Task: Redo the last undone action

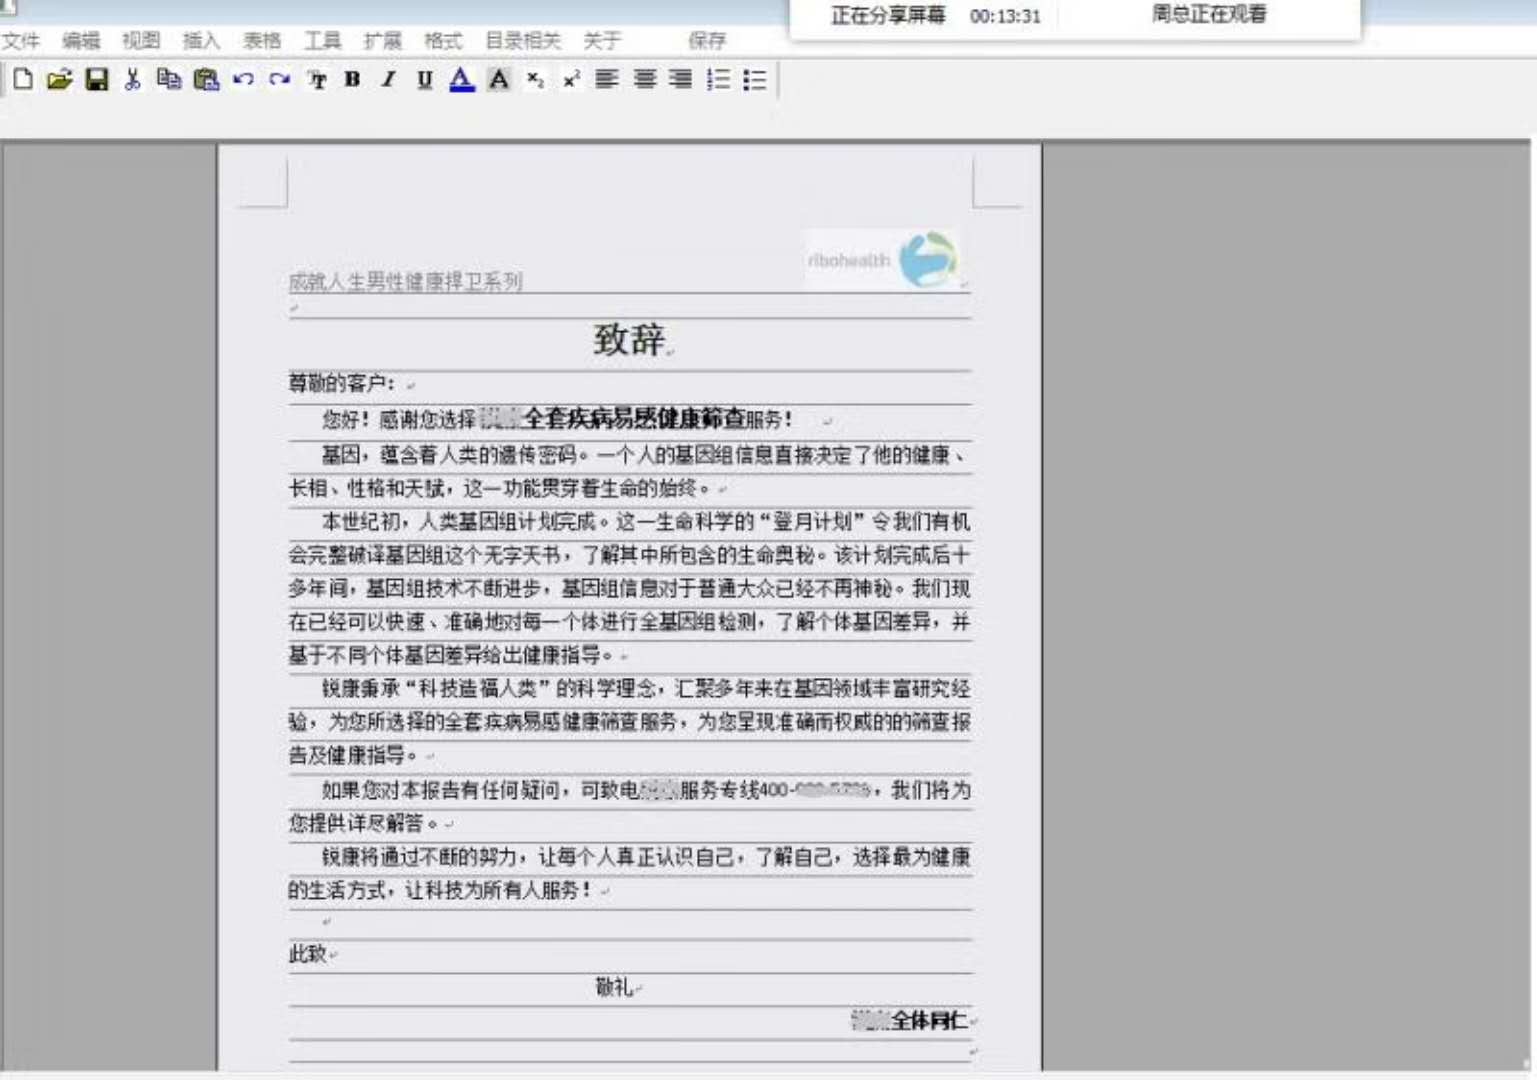Action: pyautogui.click(x=279, y=80)
